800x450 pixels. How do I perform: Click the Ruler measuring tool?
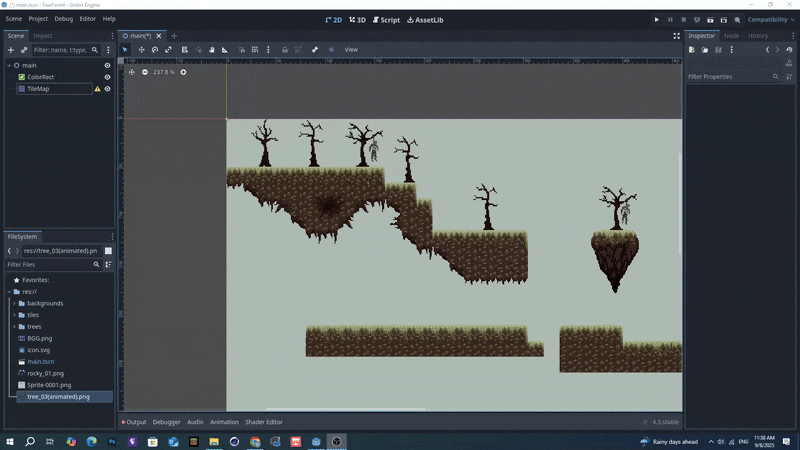click(225, 49)
